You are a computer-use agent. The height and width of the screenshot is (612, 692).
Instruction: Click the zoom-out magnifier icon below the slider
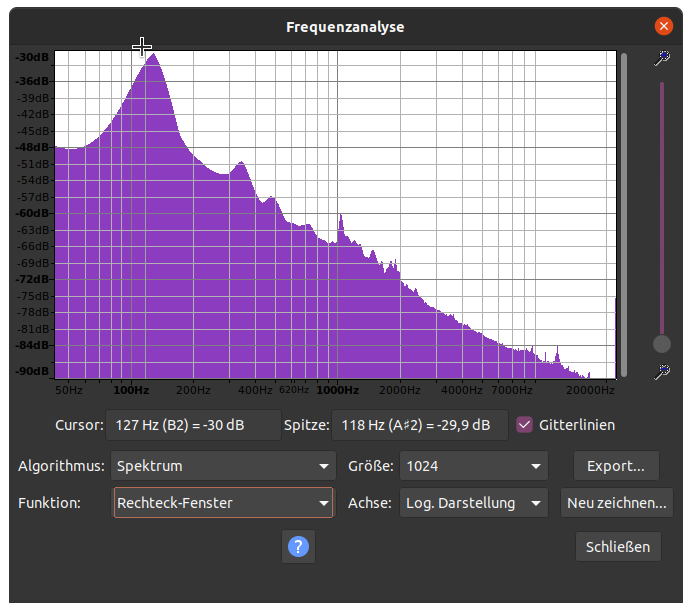(x=662, y=372)
